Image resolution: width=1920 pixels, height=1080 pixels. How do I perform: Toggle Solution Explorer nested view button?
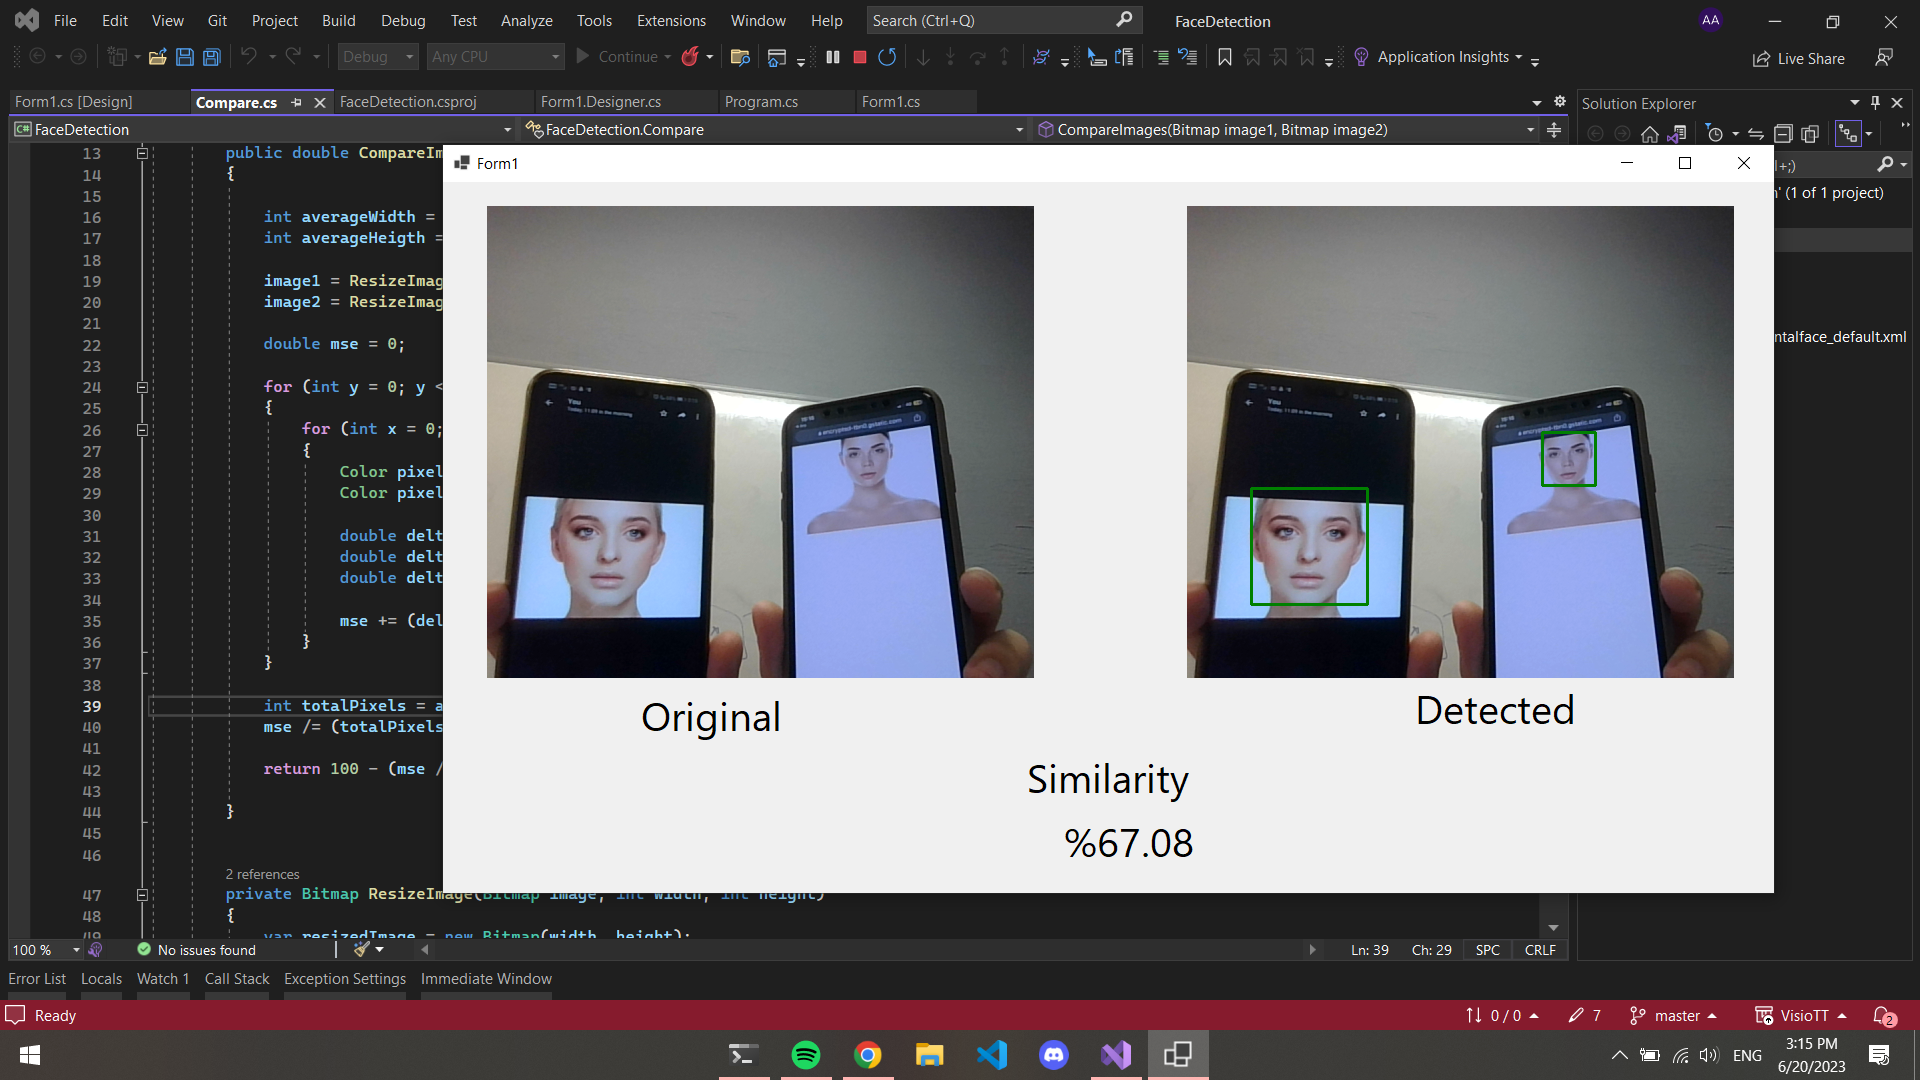[x=1847, y=133]
